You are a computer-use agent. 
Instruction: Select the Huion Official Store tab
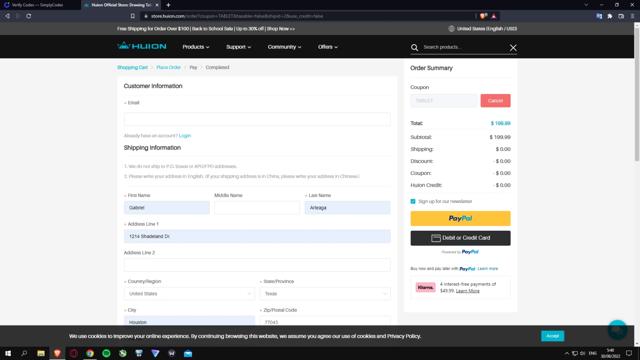pyautogui.click(x=121, y=5)
